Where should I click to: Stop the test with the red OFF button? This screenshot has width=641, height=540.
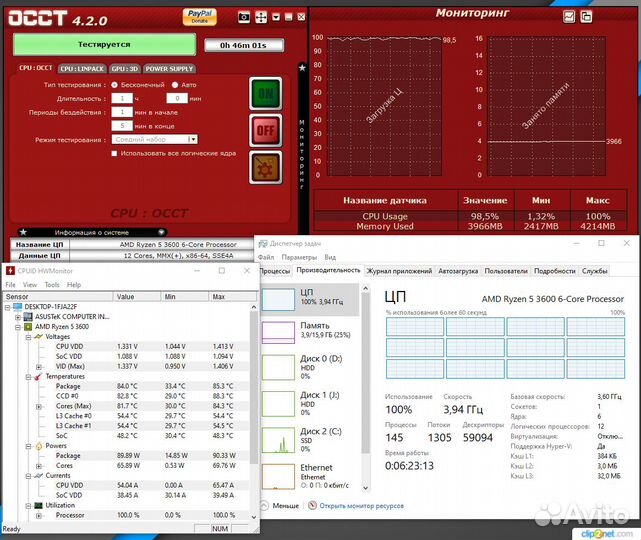pyautogui.click(x=266, y=130)
